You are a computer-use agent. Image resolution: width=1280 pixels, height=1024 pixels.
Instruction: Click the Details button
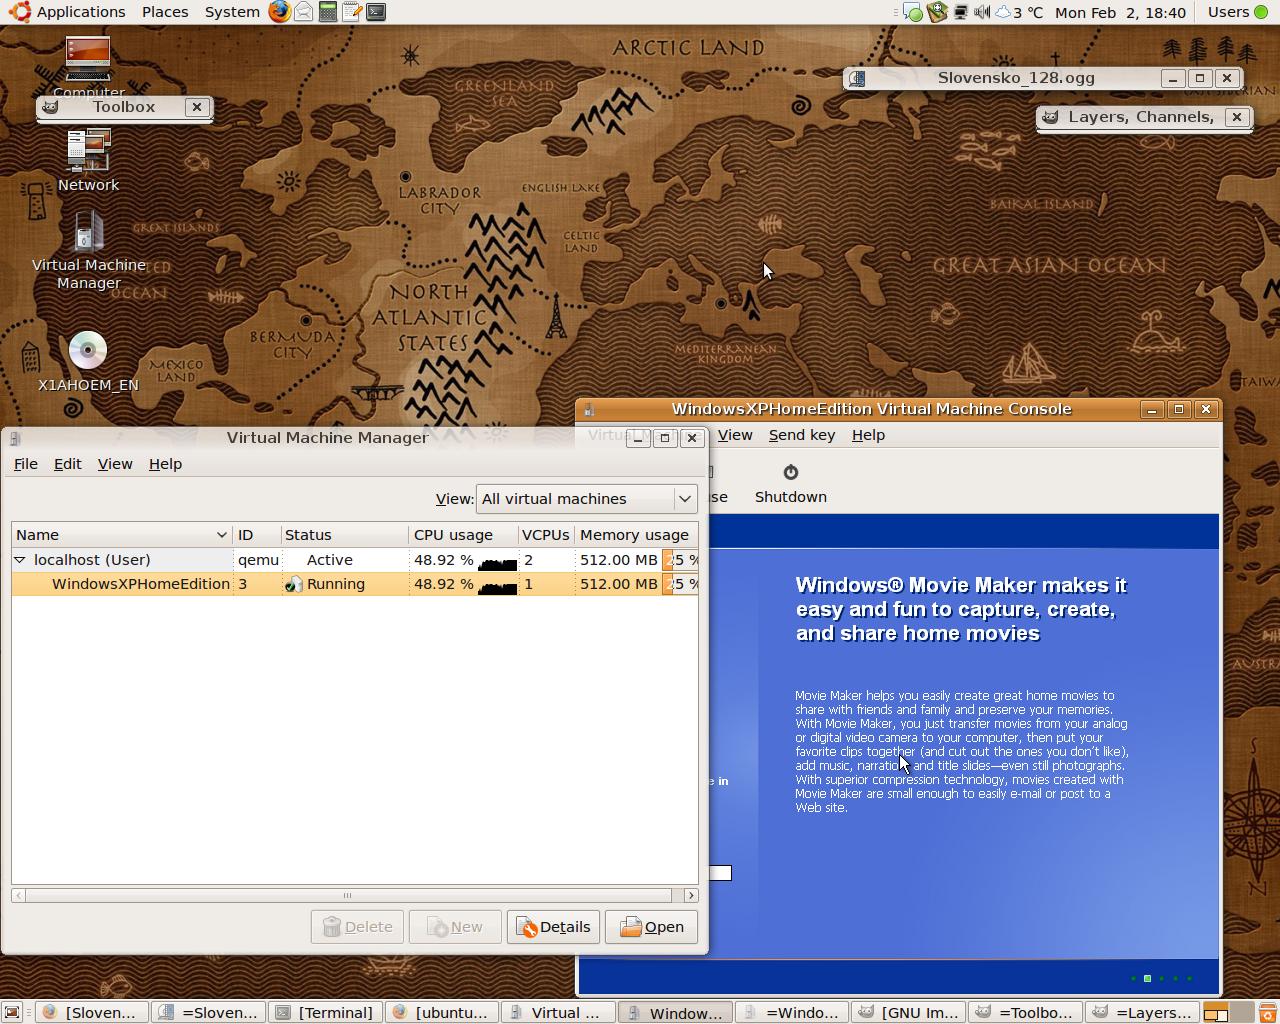tap(553, 927)
